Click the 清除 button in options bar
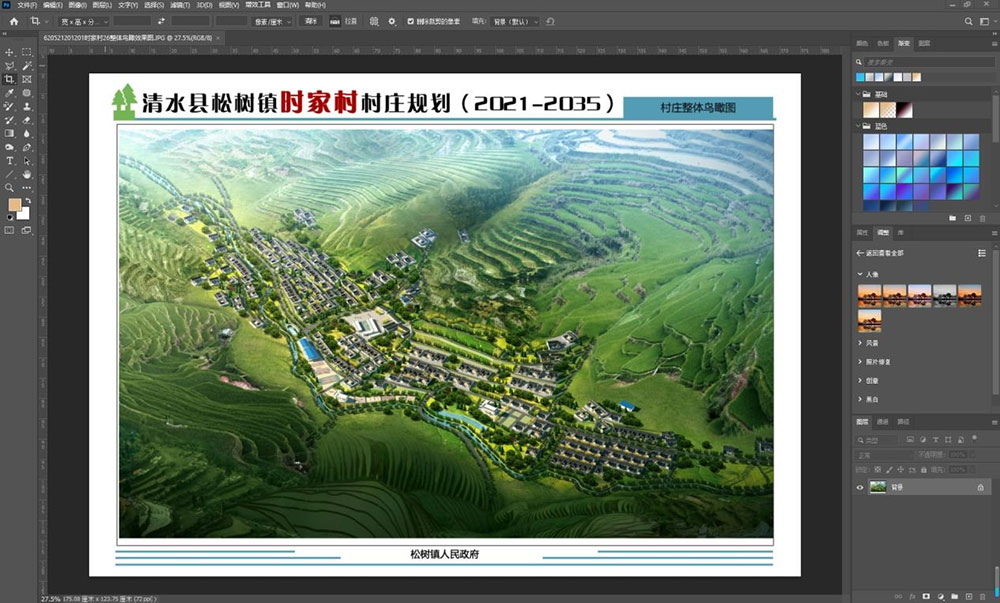Image resolution: width=1000 pixels, height=603 pixels. pyautogui.click(x=311, y=21)
